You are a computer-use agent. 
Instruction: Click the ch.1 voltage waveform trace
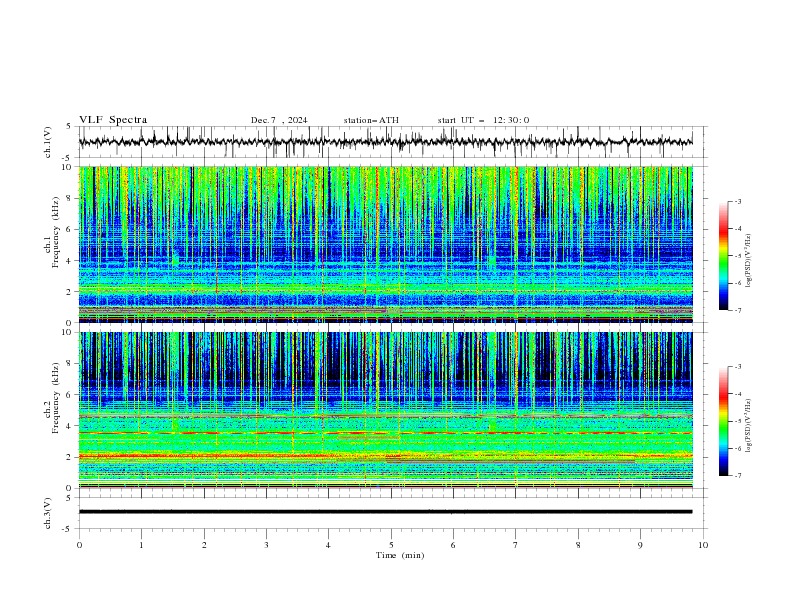[x=385, y=142]
